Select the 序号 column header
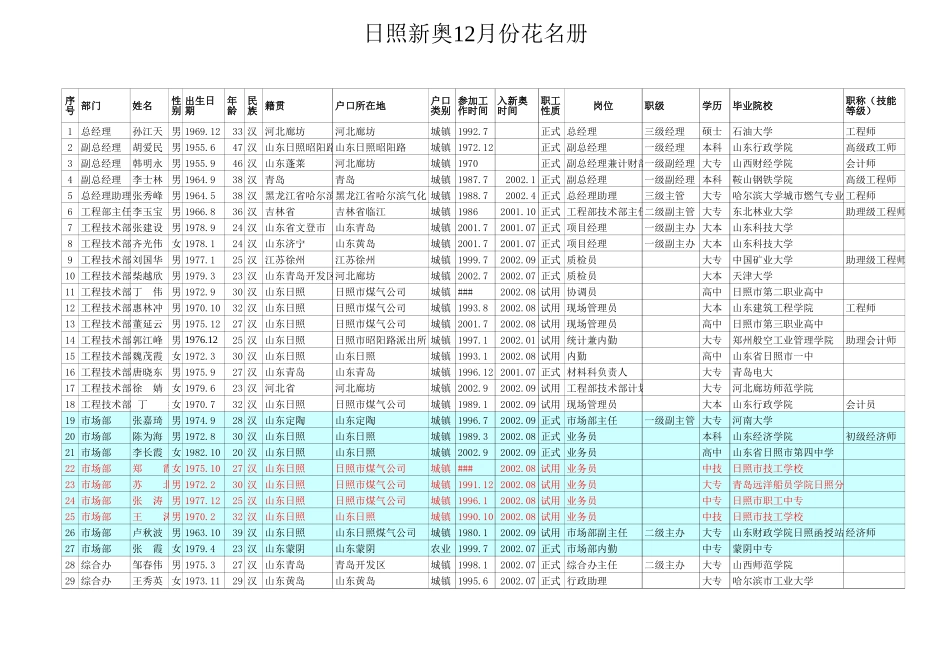Screen dimensions: 950x672 [x=70, y=105]
